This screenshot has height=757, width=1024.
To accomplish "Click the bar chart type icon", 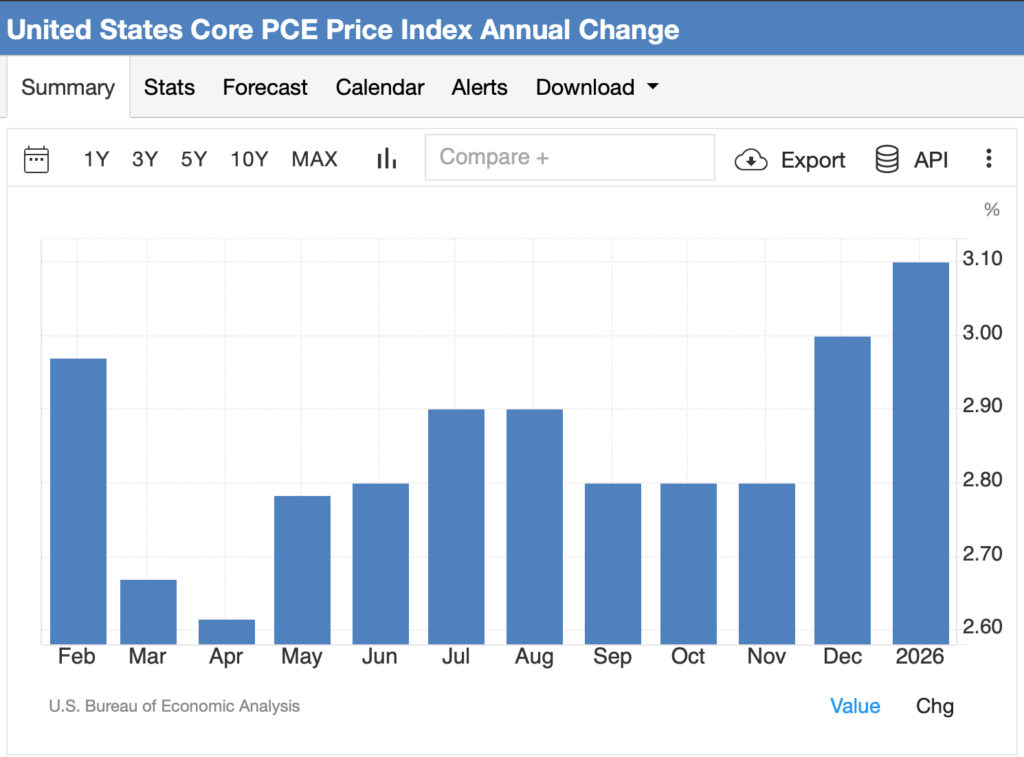I will pos(387,159).
